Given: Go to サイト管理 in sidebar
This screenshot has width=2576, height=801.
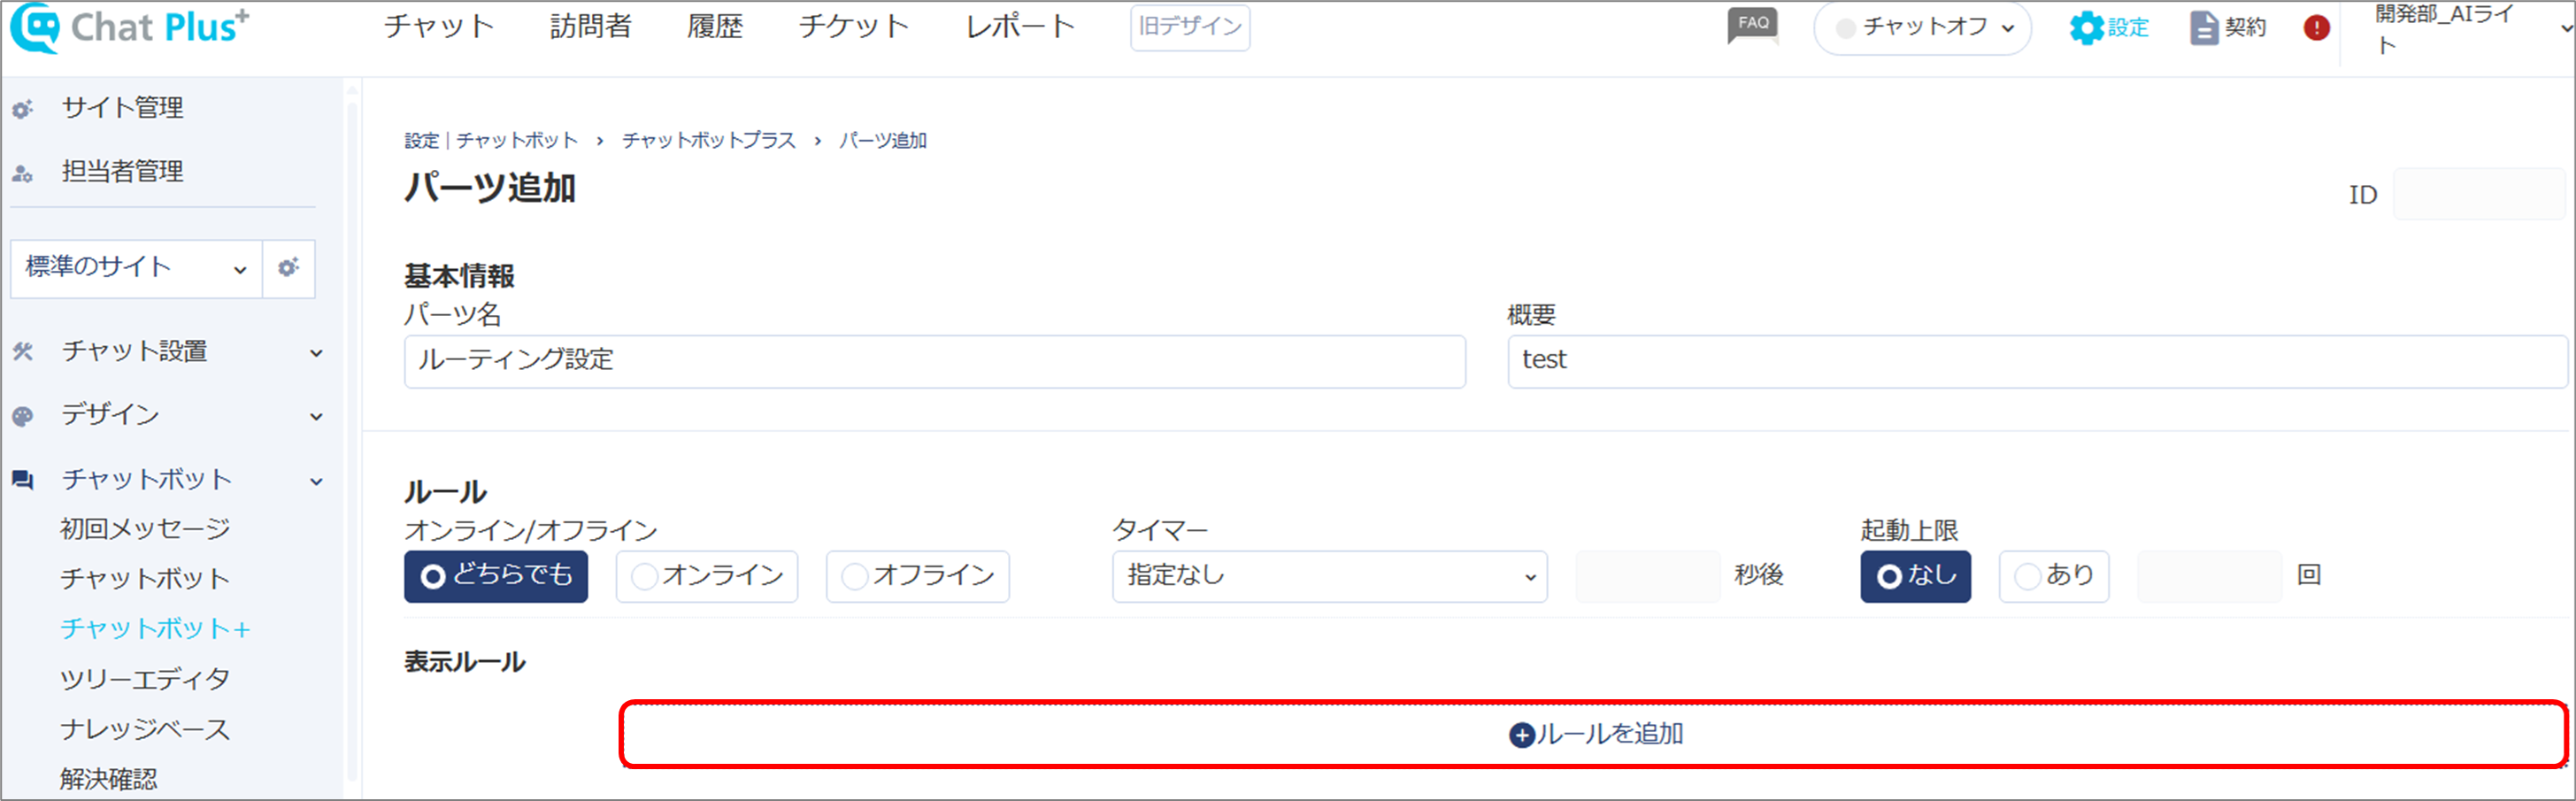Looking at the screenshot, I should [x=122, y=108].
